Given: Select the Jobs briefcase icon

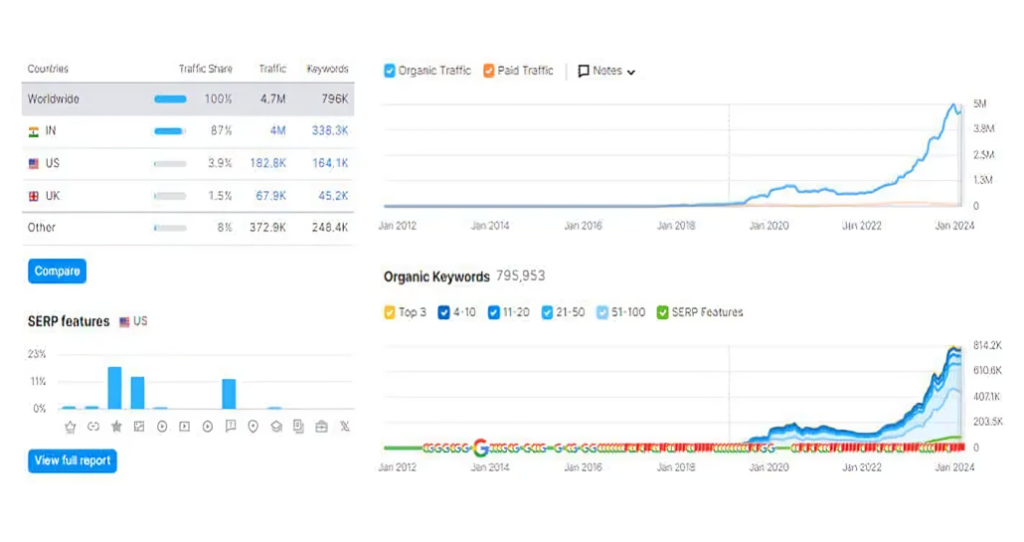Looking at the screenshot, I should [321, 427].
